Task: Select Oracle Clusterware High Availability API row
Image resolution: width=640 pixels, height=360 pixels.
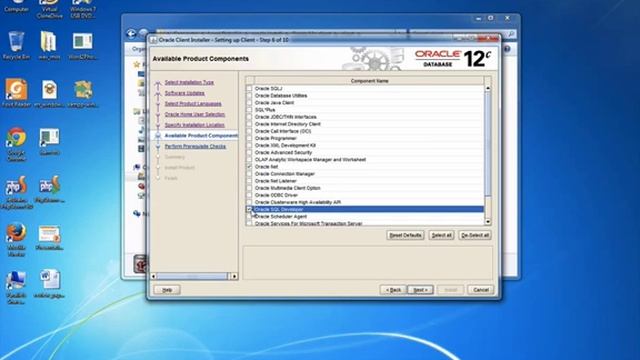Action: pyautogui.click(x=365, y=202)
